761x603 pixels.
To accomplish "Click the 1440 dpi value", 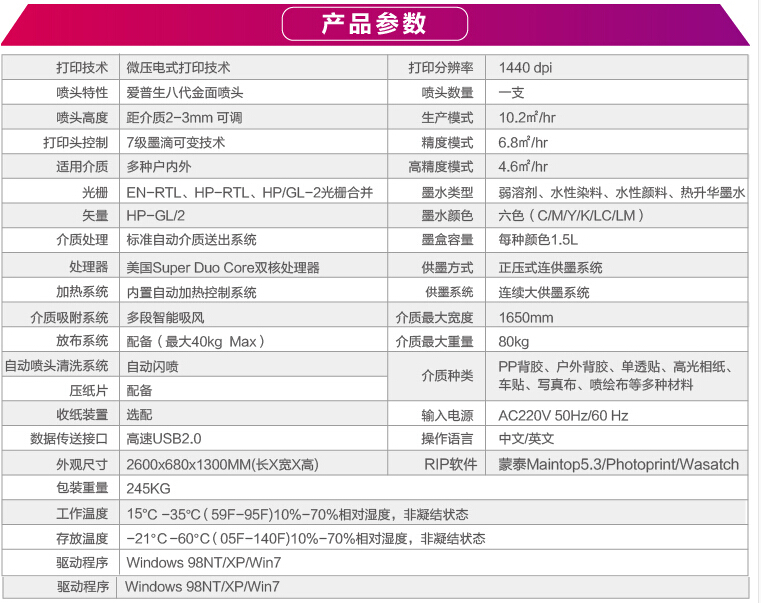I will (525, 67).
